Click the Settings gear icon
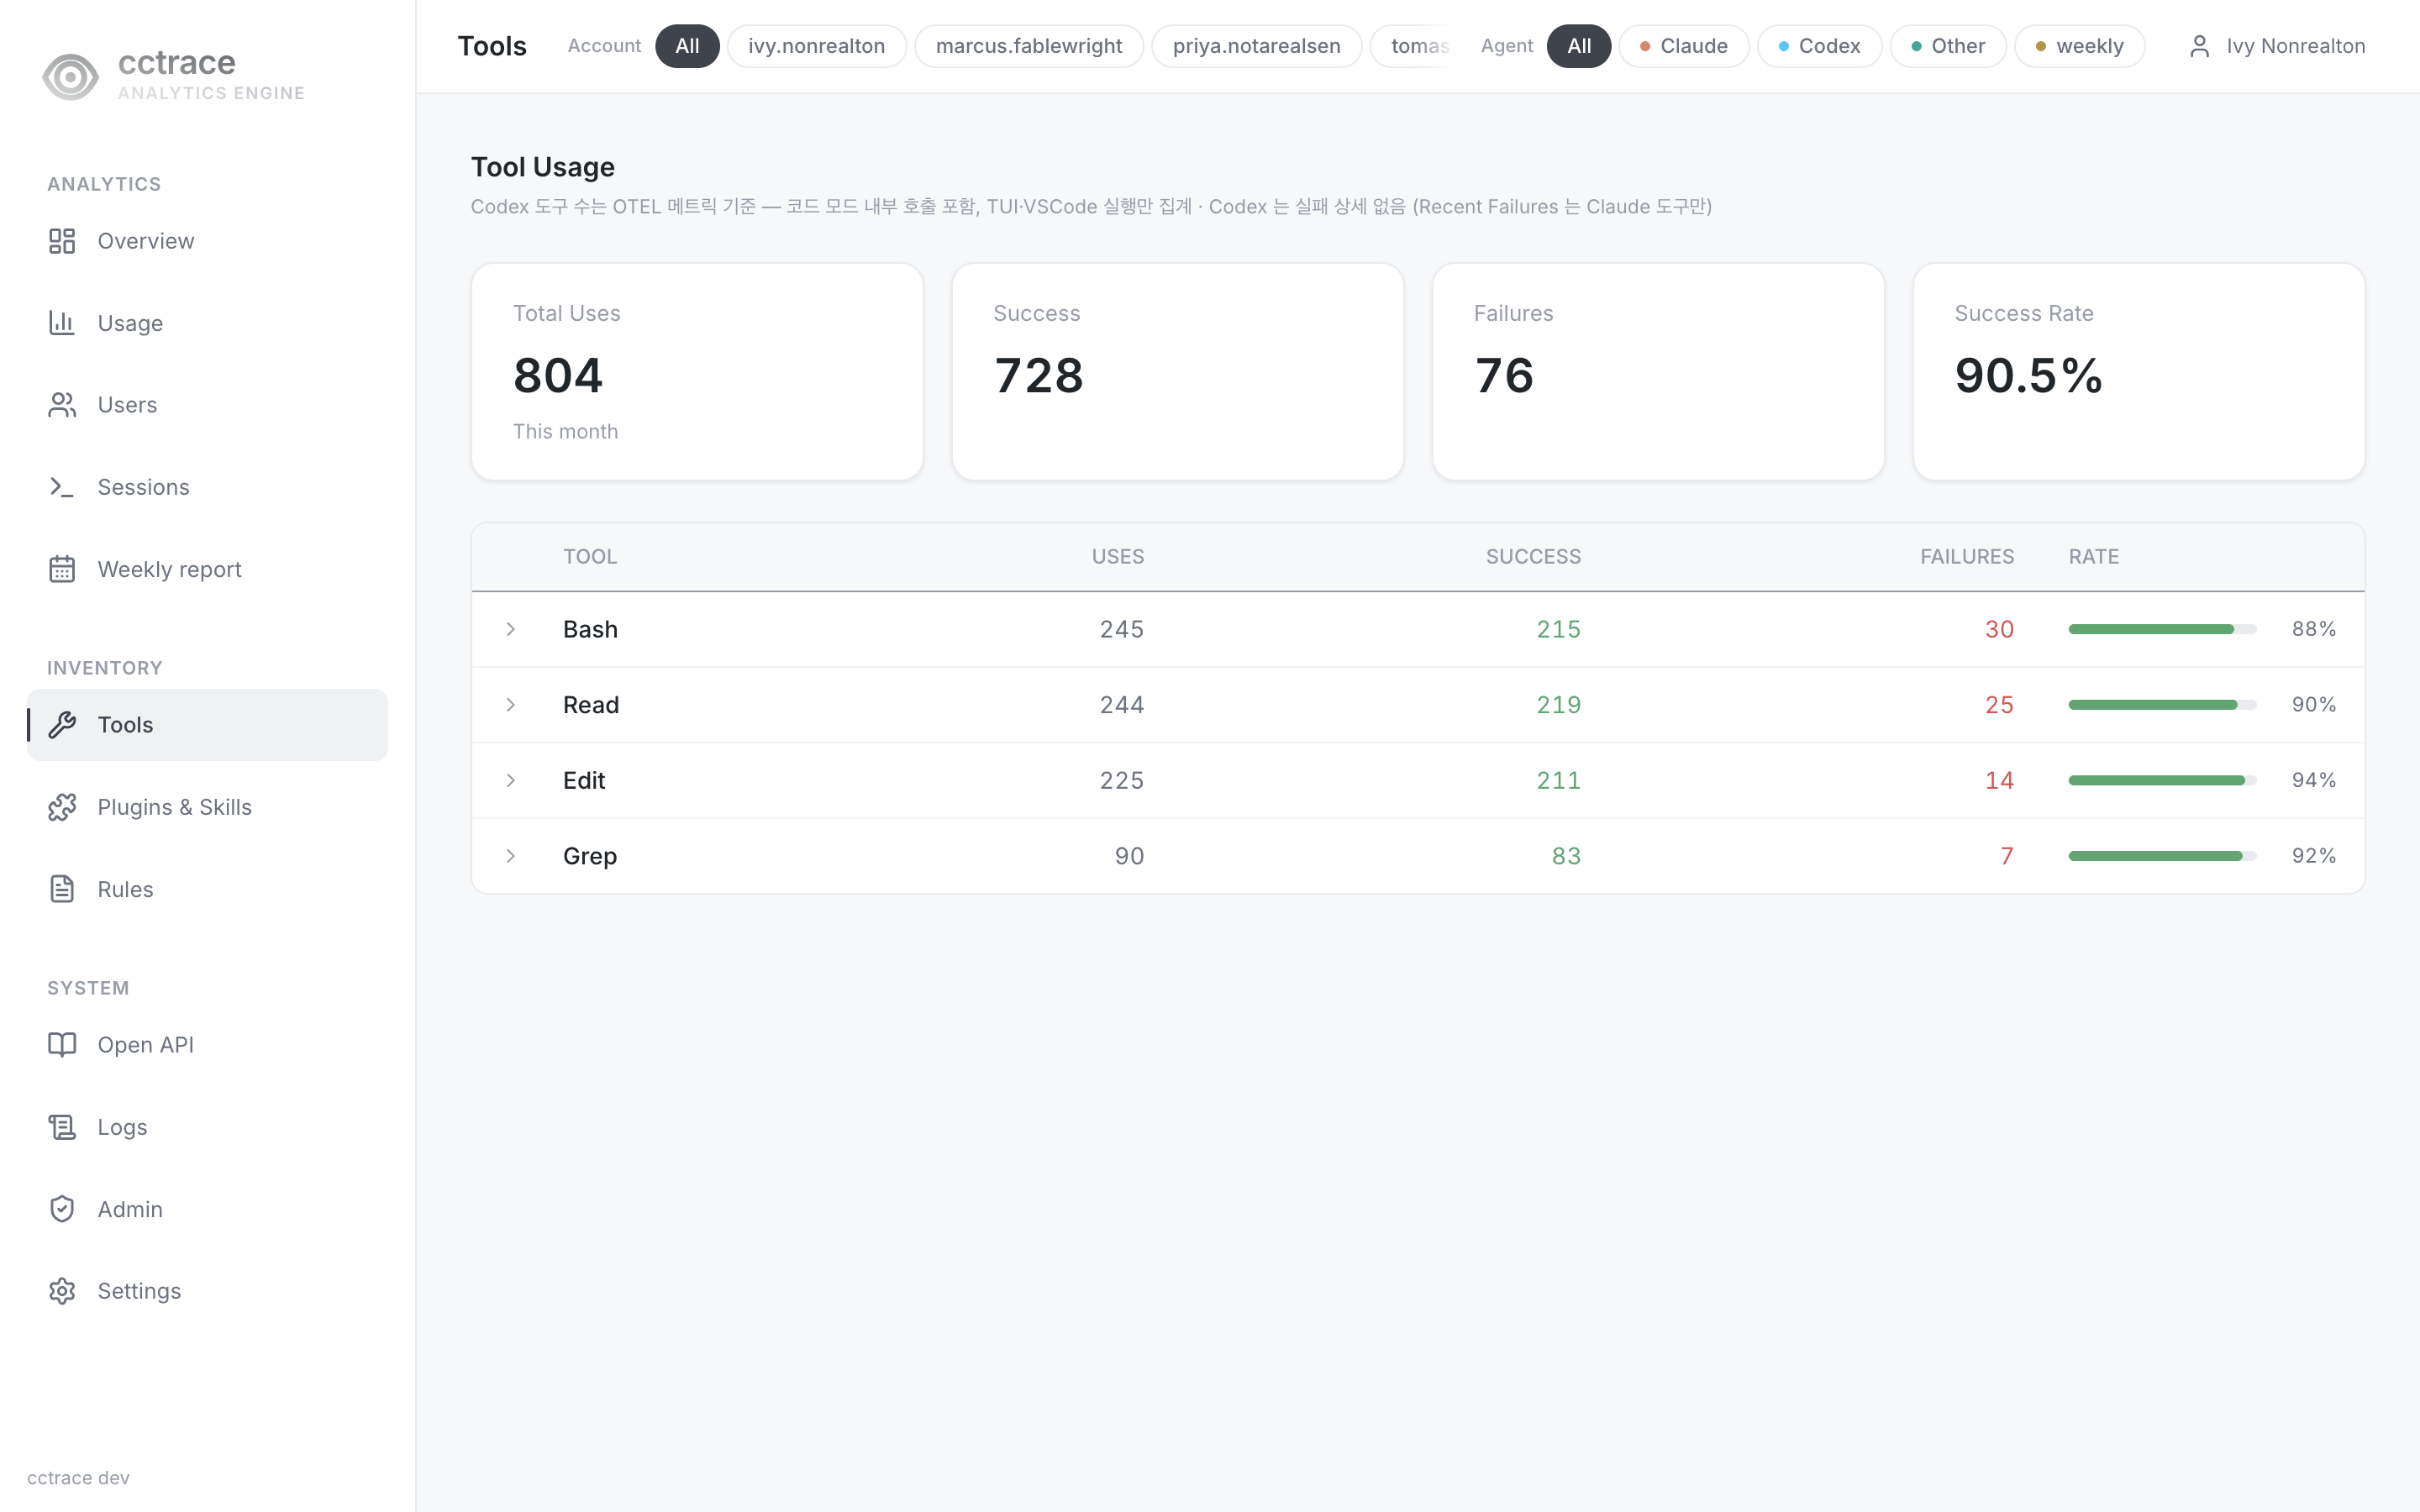This screenshot has height=1512, width=2420. point(62,1291)
